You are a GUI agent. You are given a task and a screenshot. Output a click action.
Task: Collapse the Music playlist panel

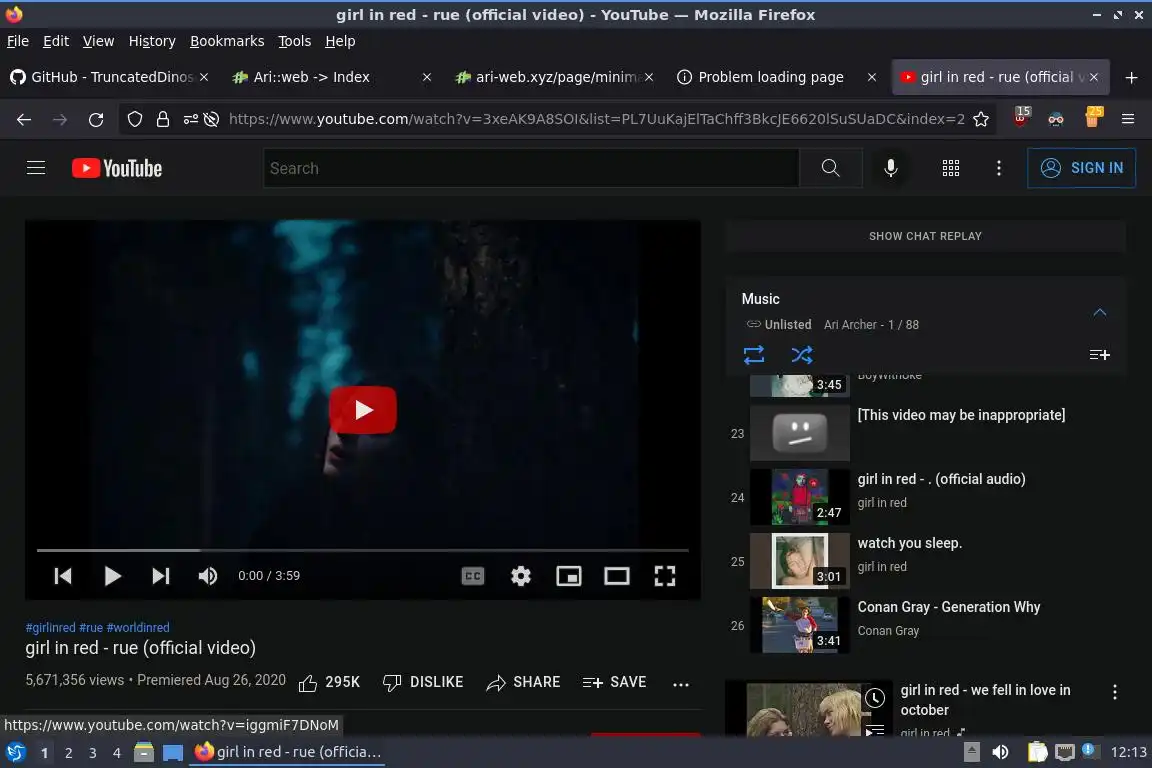click(x=1099, y=312)
